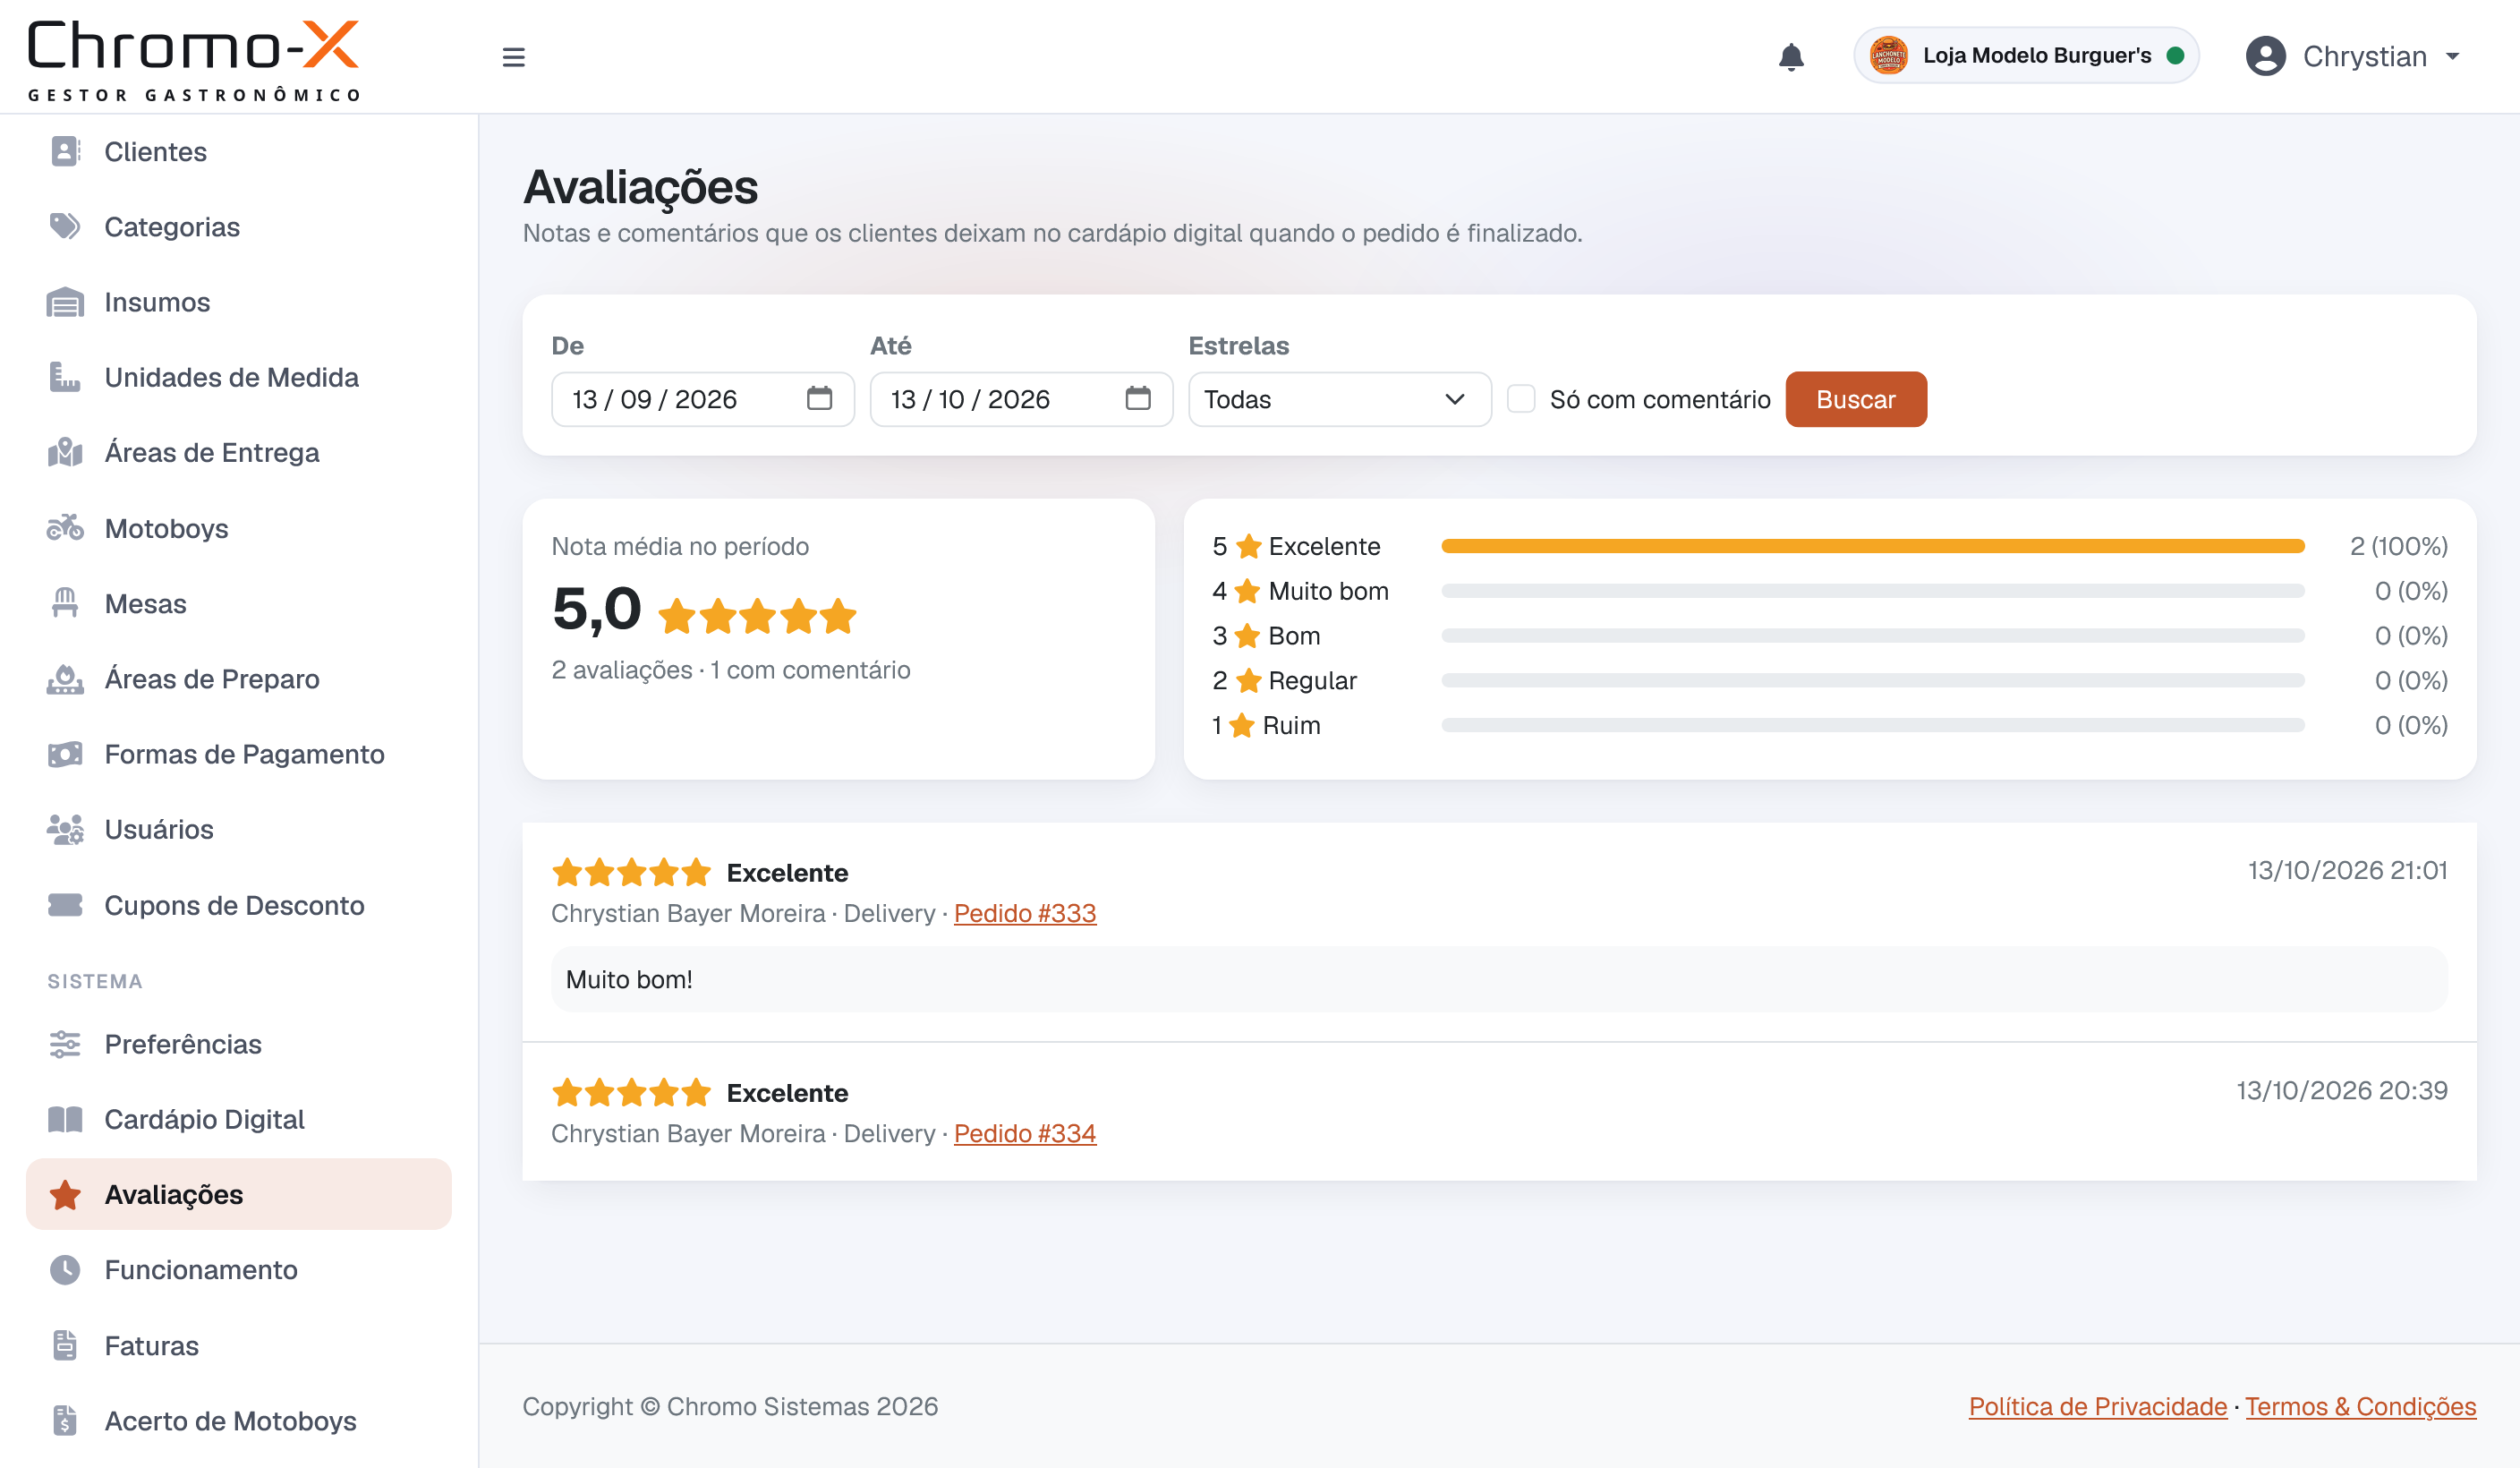The image size is (2520, 1468).
Task: Open Política de Privacidade link
Action: [x=2097, y=1406]
